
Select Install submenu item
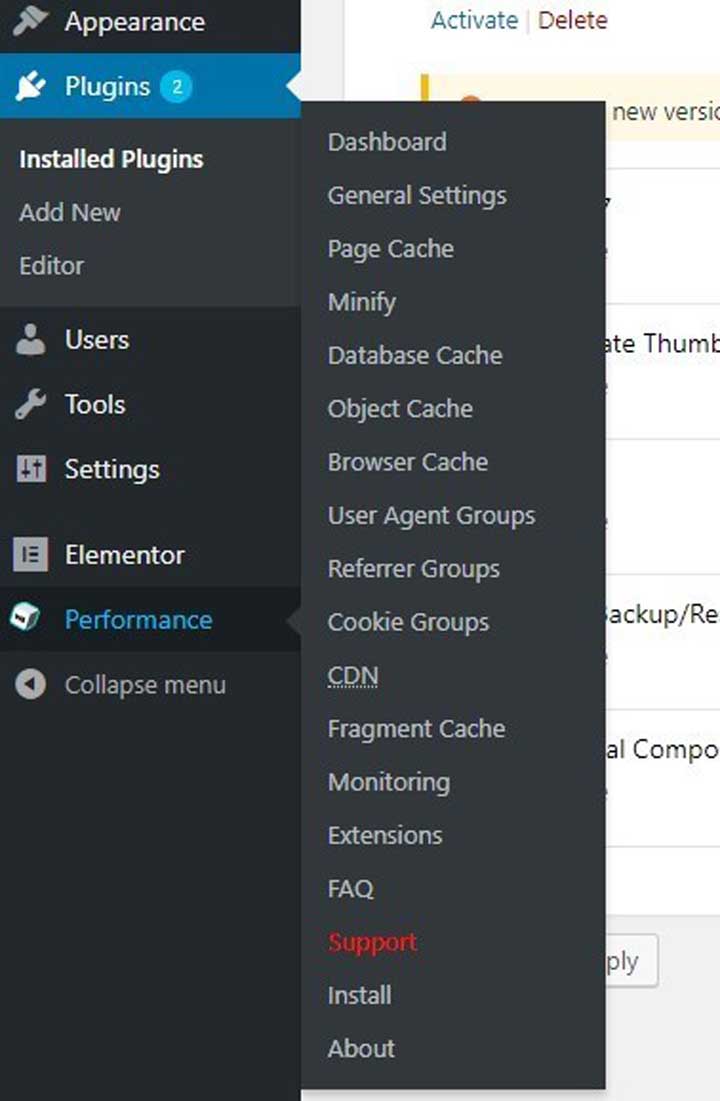pyautogui.click(x=360, y=996)
